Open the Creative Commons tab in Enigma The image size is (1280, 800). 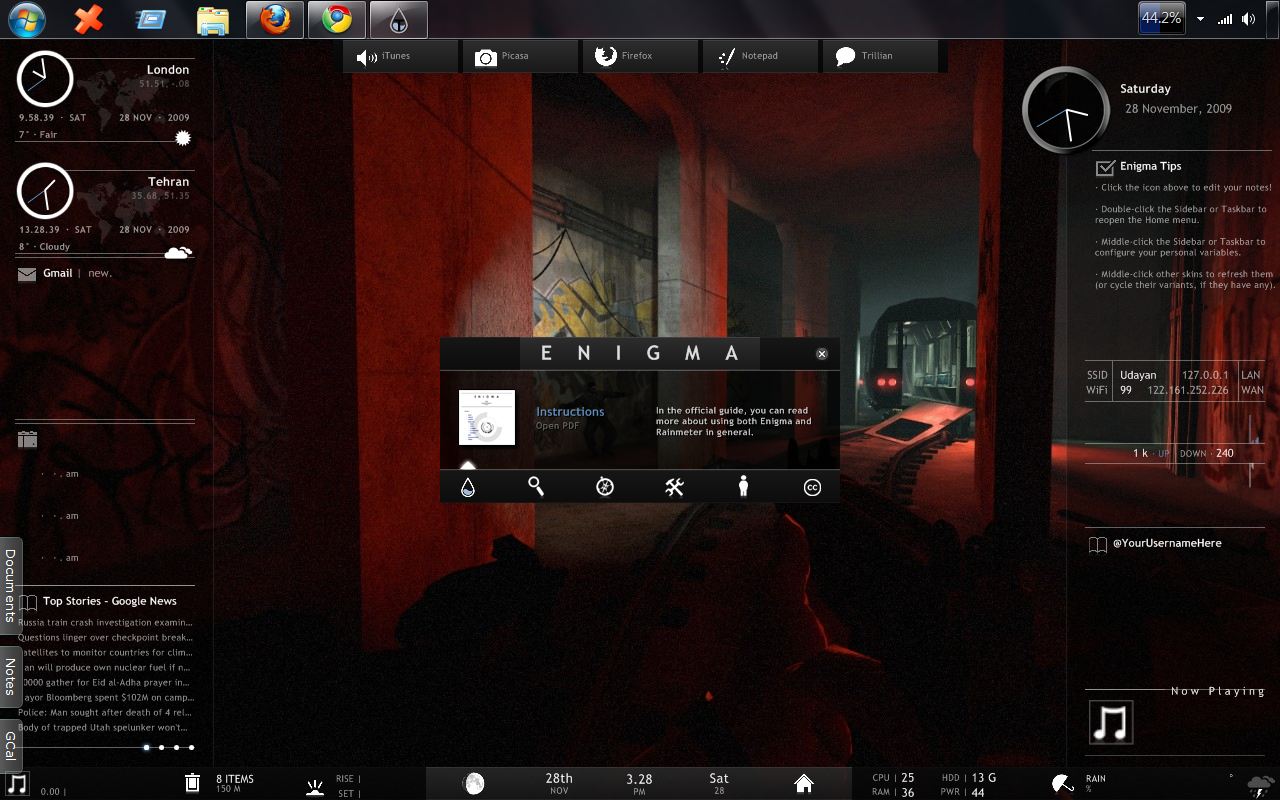pos(812,488)
